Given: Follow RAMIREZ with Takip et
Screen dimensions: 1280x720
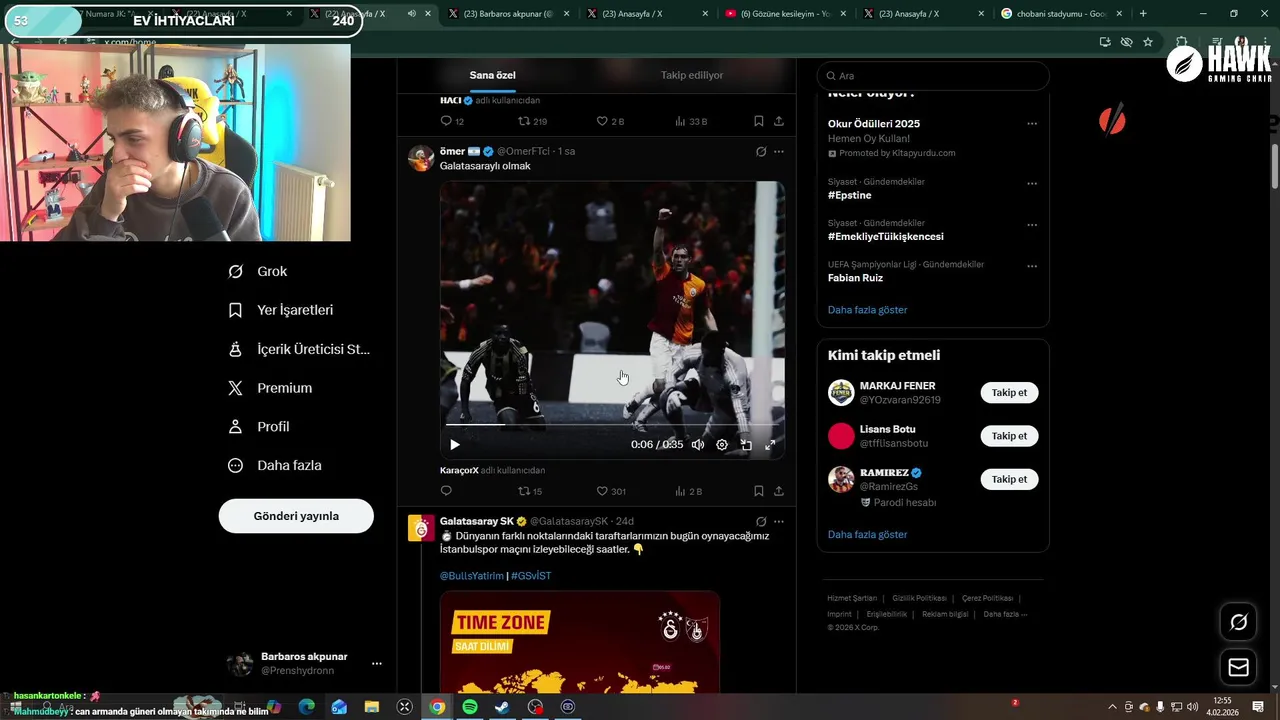Looking at the screenshot, I should [x=1009, y=479].
